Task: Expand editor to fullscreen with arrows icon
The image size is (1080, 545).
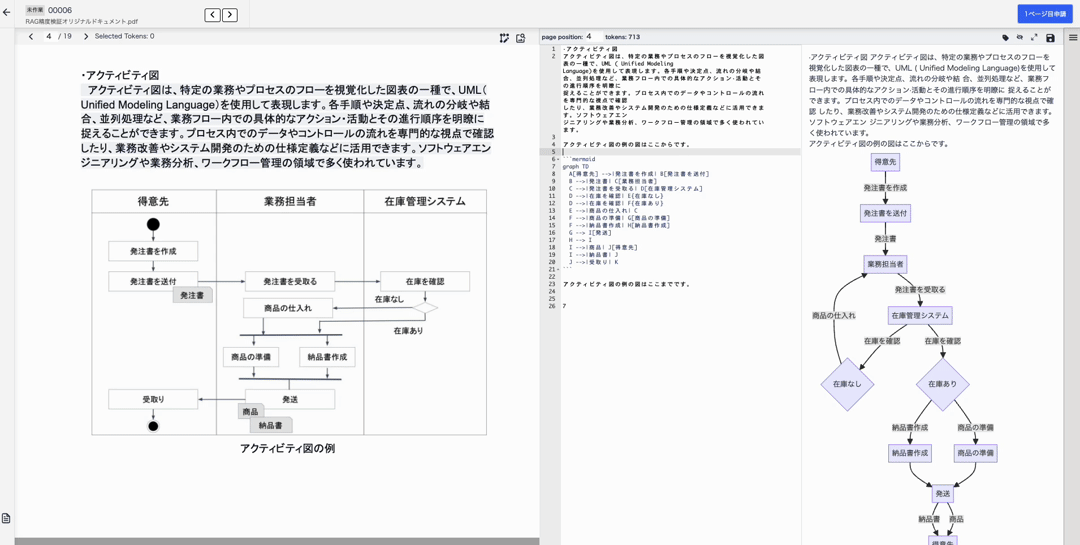Action: coord(1034,38)
